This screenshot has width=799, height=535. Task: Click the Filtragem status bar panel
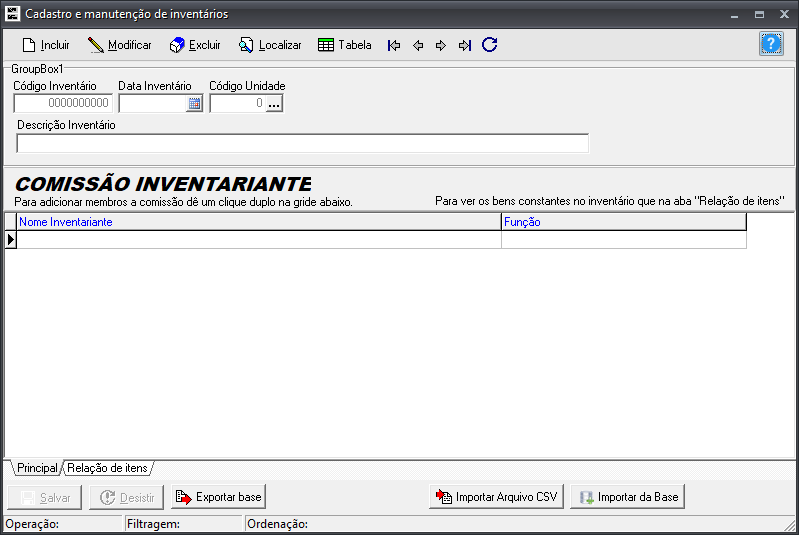[183, 524]
